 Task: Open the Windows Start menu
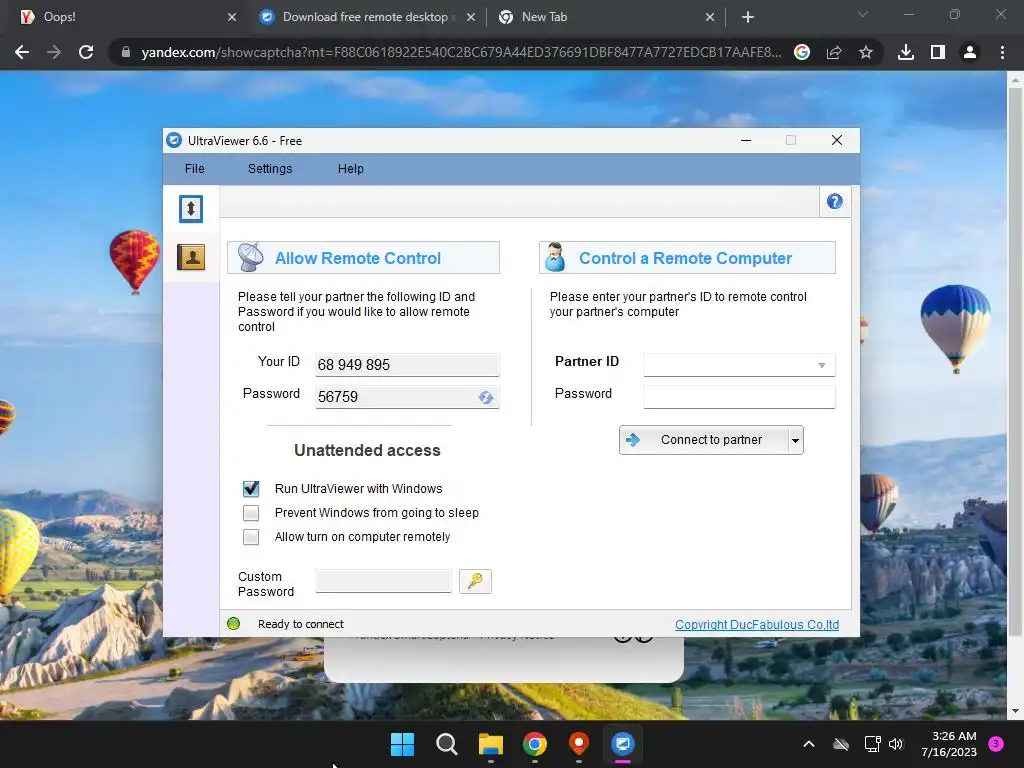click(x=402, y=744)
